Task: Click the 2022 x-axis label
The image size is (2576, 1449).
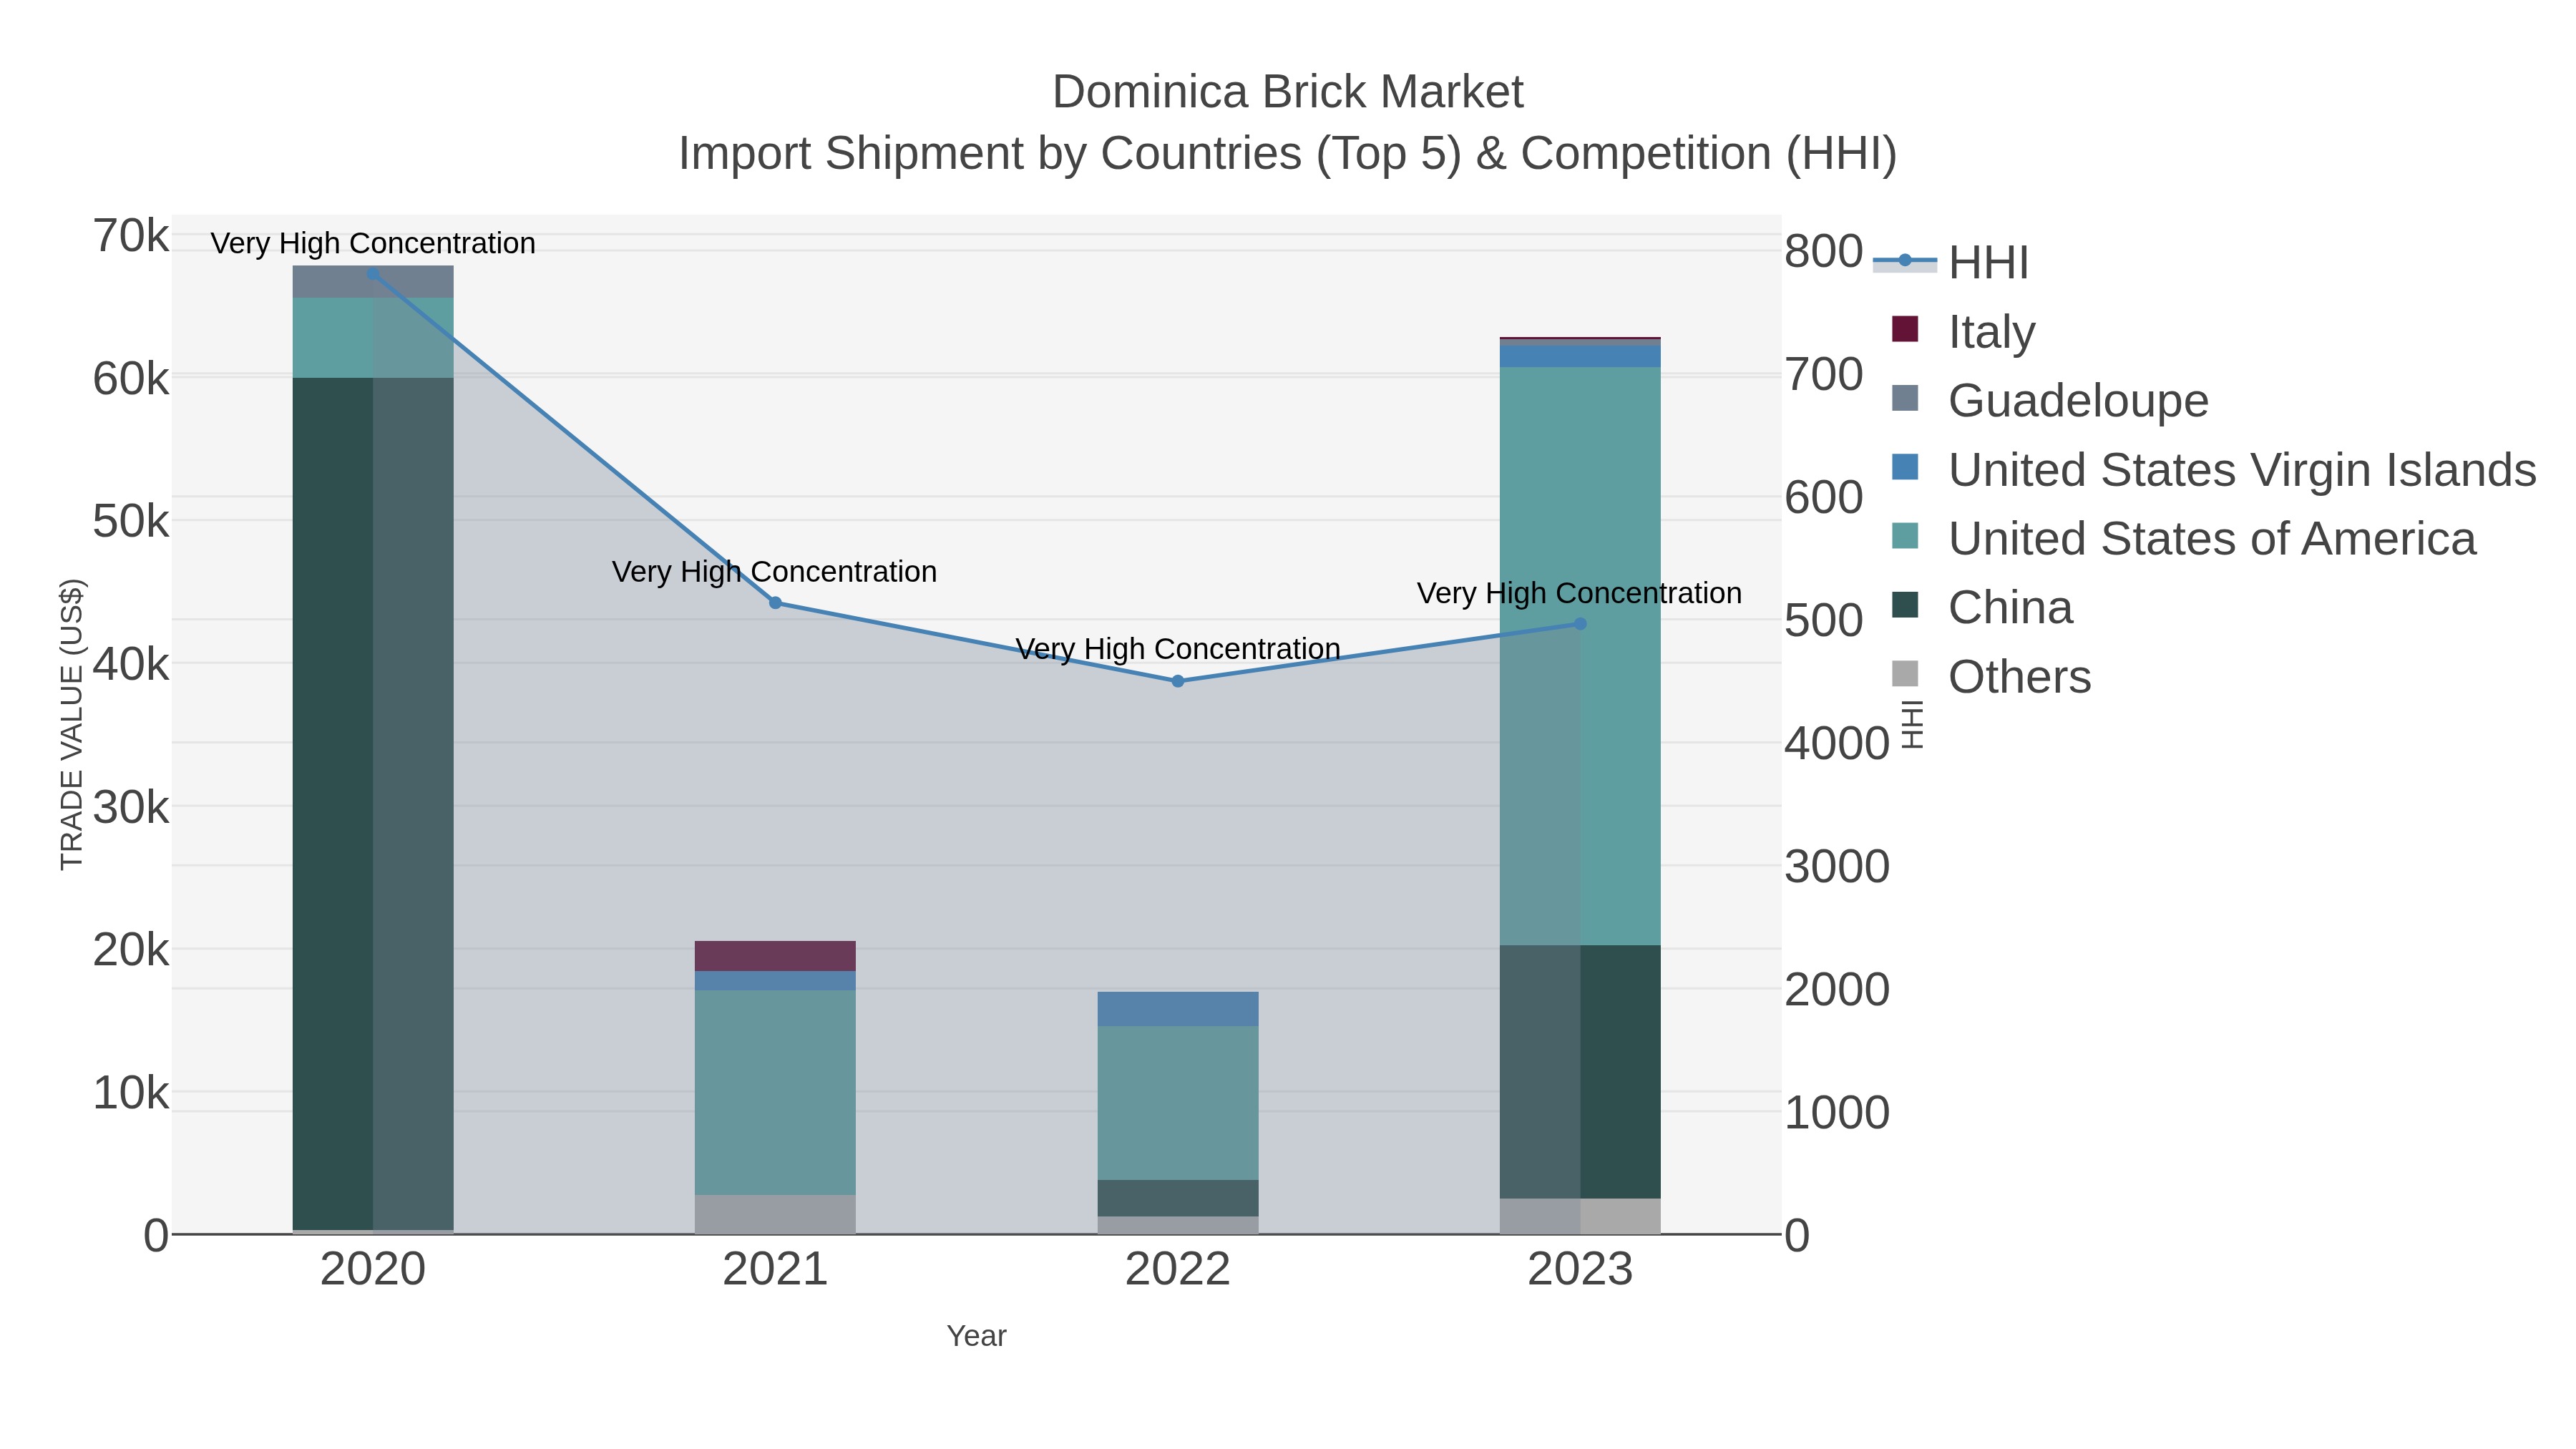Action: [1178, 1269]
